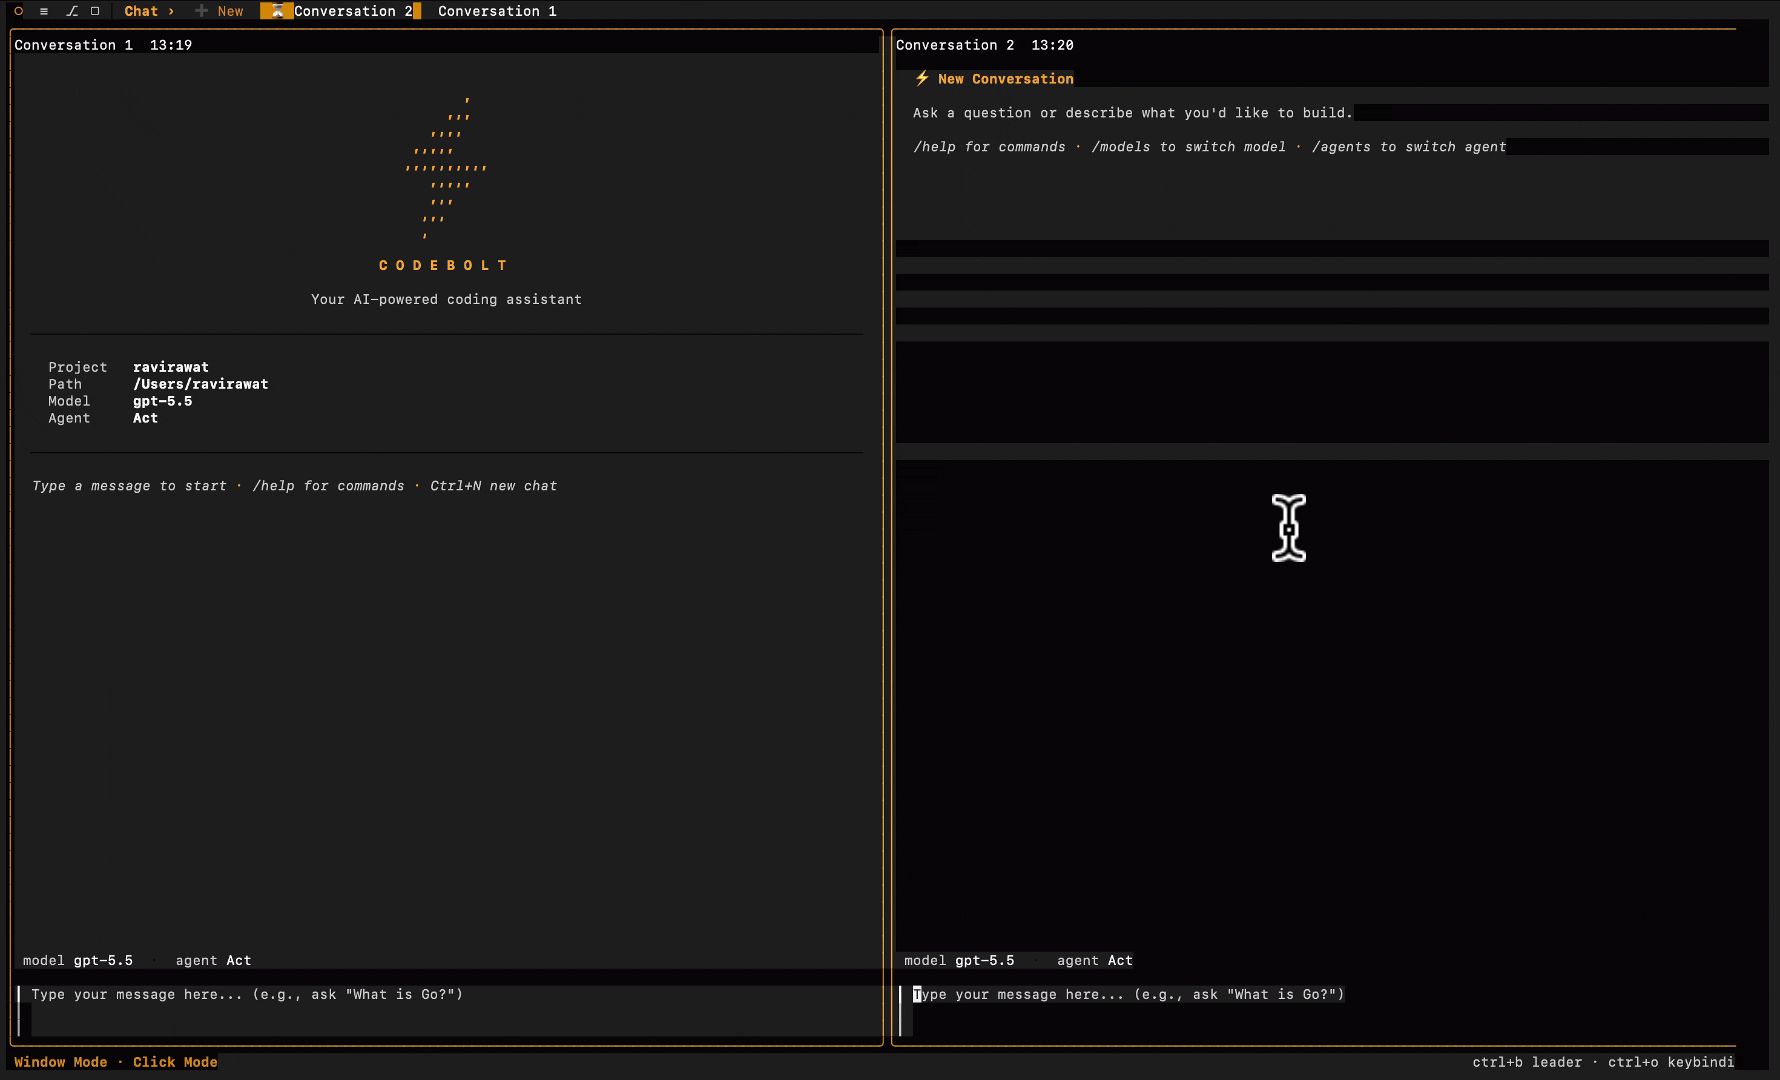The image size is (1780, 1080).
Task: Focus the Conversation 1 message input
Action: pyautogui.click(x=448, y=1010)
